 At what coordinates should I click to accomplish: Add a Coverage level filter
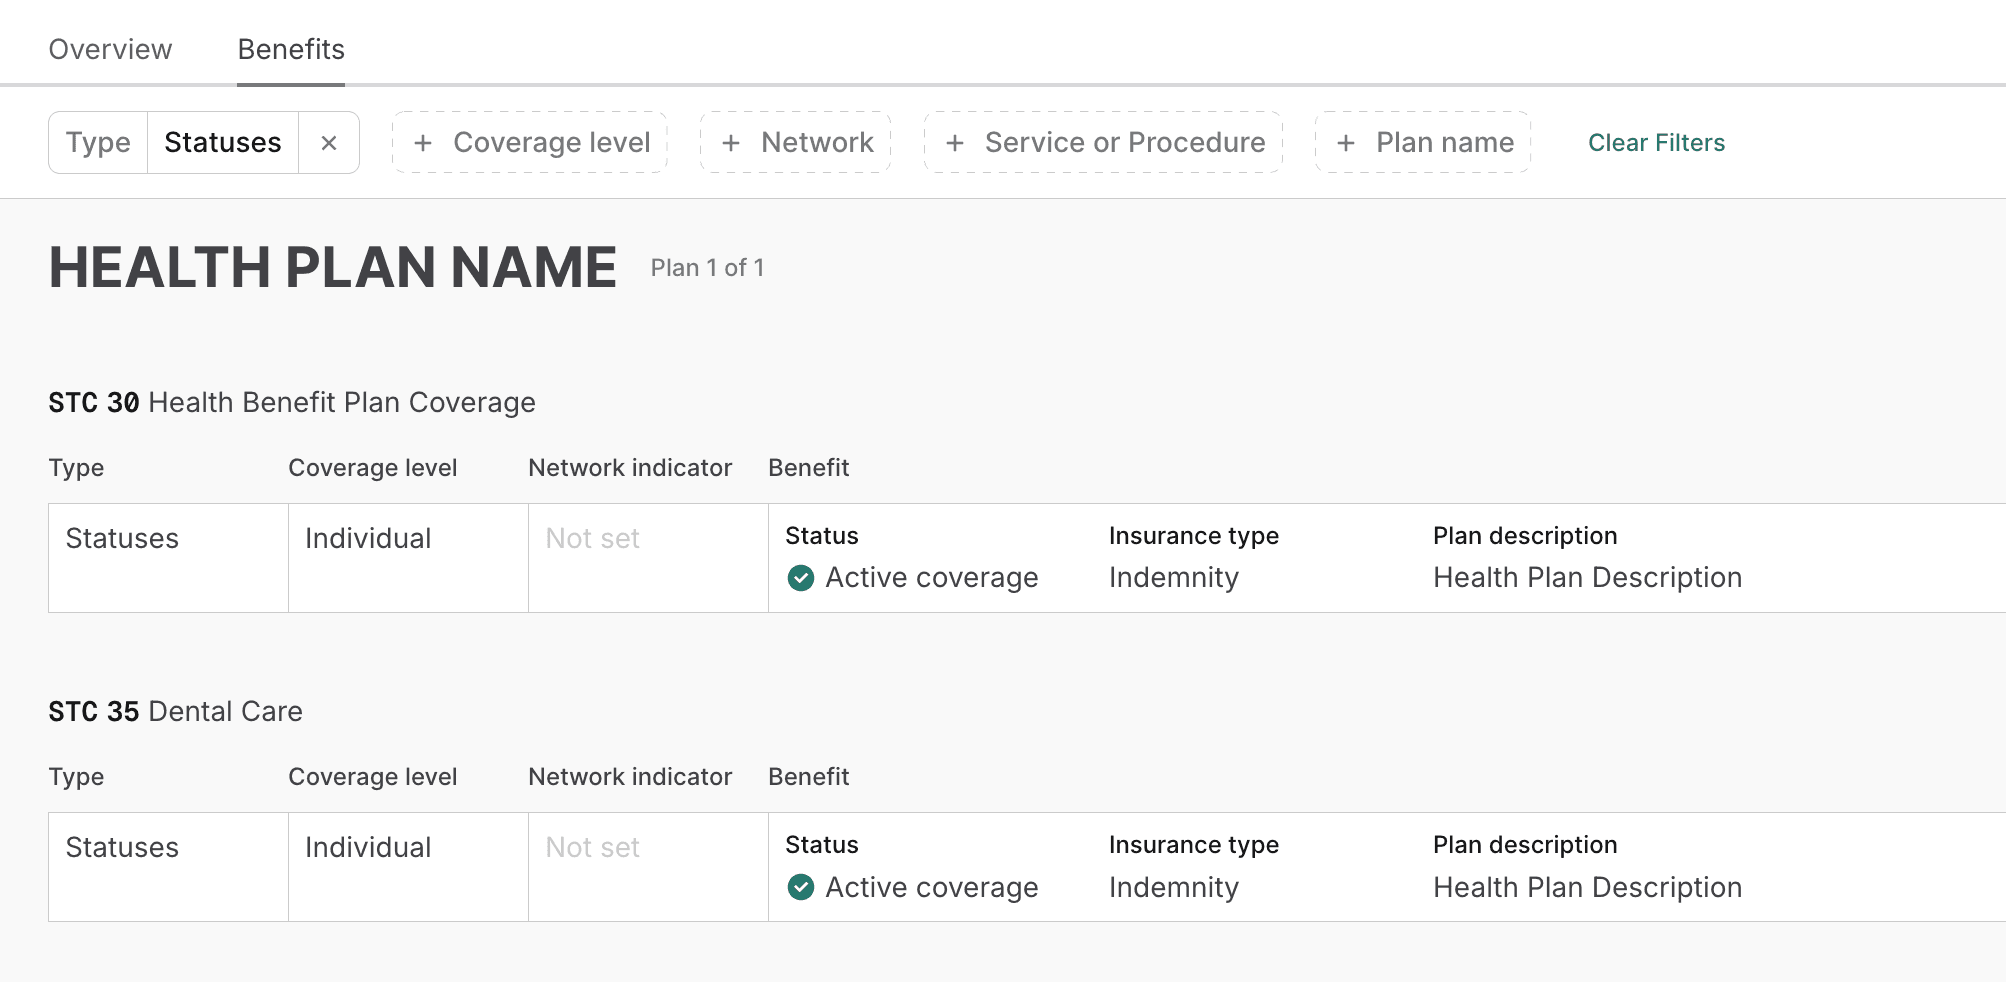551,143
